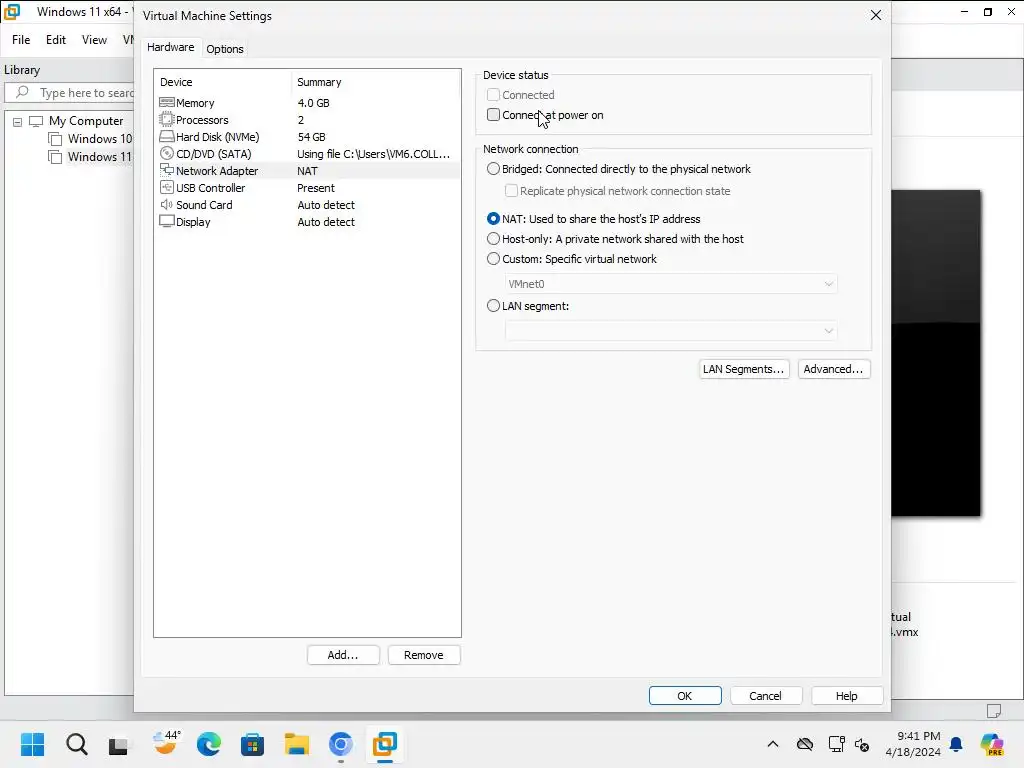Click the "54 GB" hard disk summary
Screen dimensions: 1024x768
[x=312, y=136]
